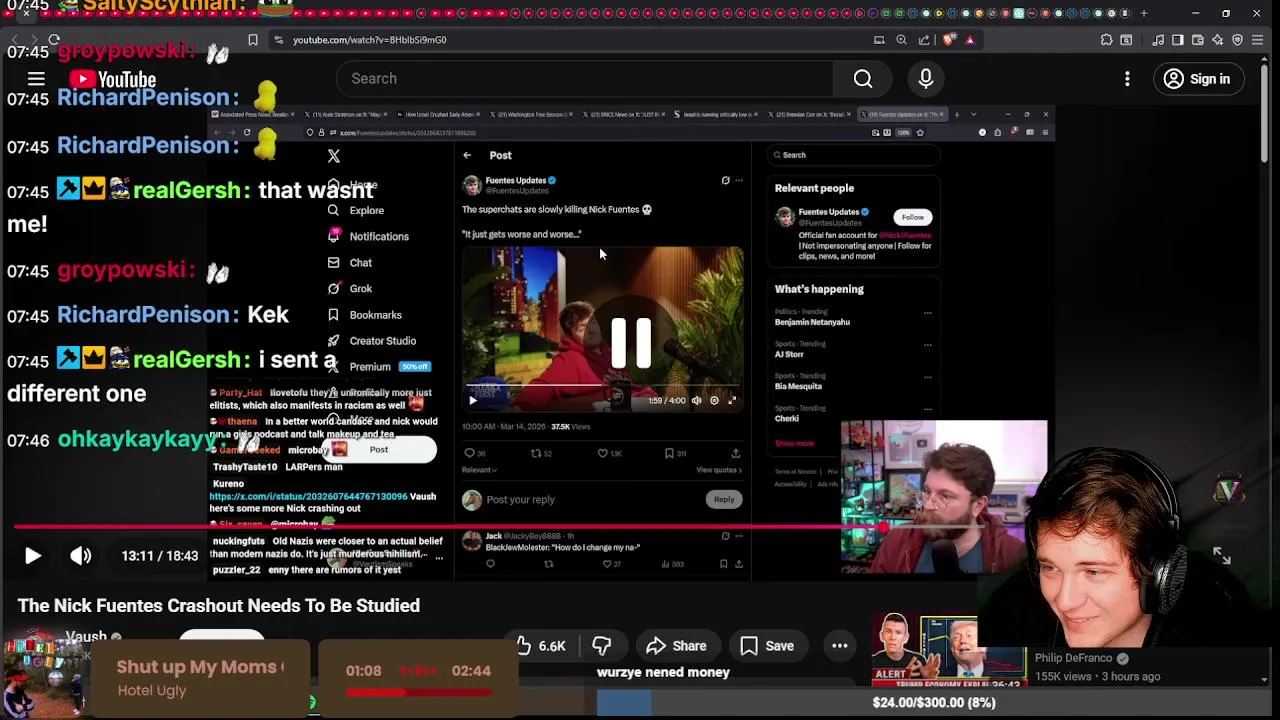The image size is (1280, 720).
Task: Open the browser extensions puzzle icon
Action: click(x=1106, y=40)
